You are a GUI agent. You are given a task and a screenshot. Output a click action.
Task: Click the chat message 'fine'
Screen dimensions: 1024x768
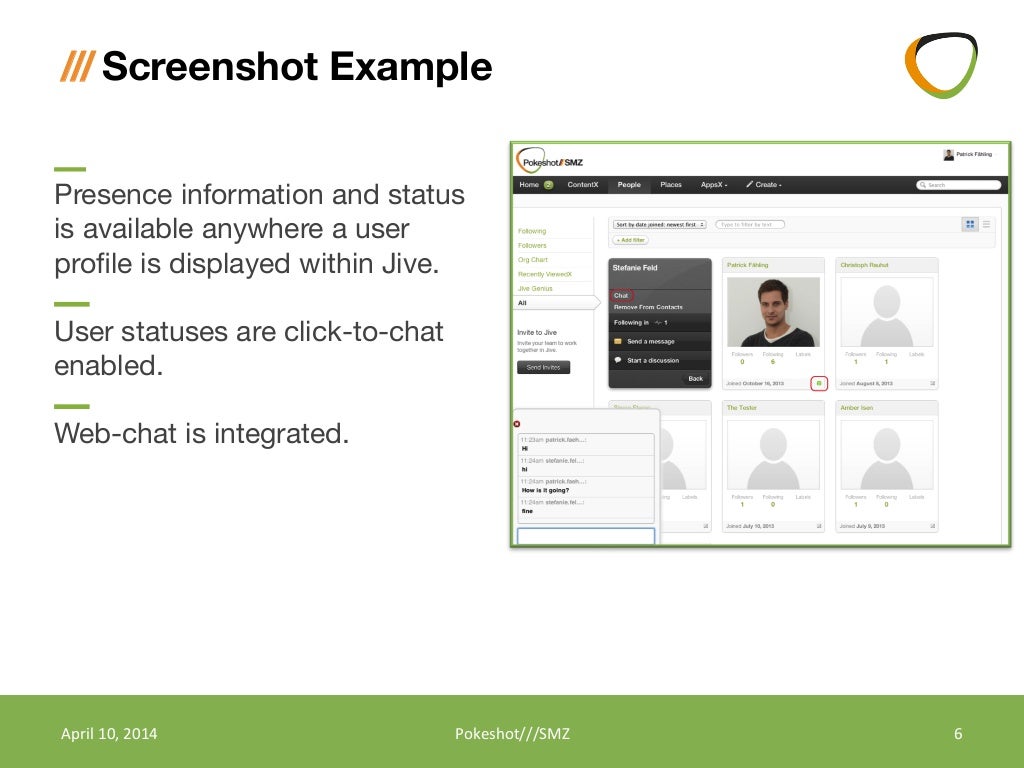(527, 511)
